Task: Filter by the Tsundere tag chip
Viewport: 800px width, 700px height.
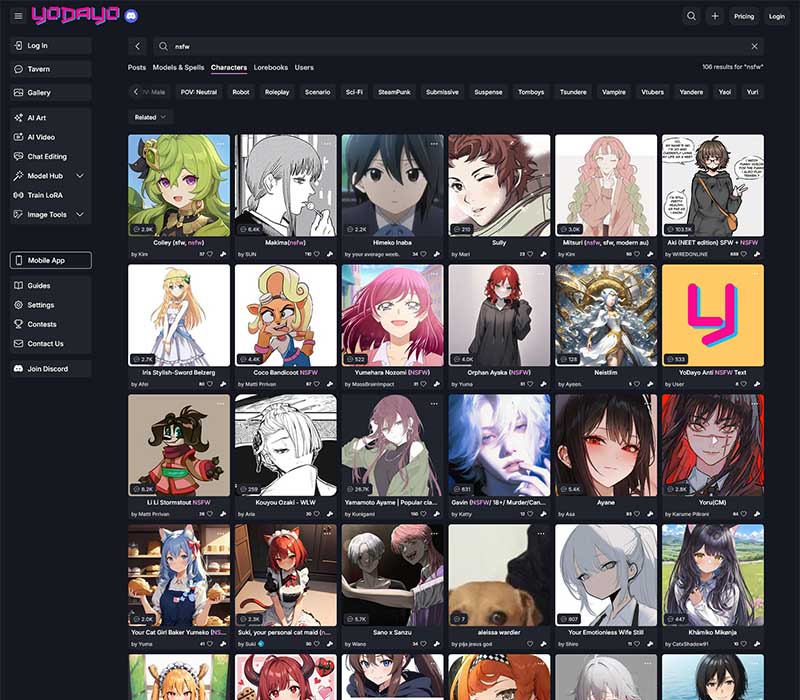Action: [573, 92]
